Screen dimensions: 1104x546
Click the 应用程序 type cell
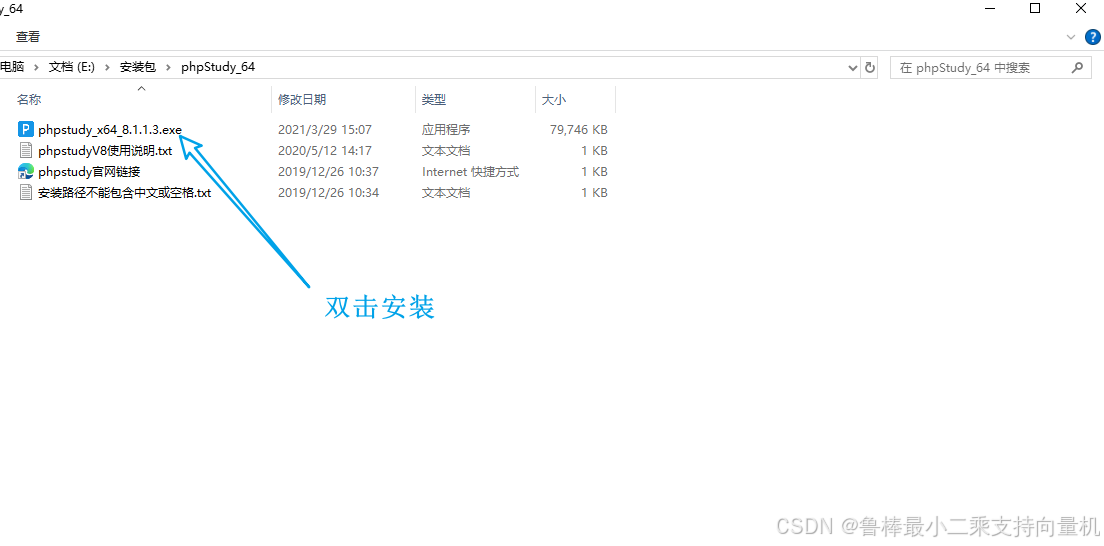(x=446, y=130)
